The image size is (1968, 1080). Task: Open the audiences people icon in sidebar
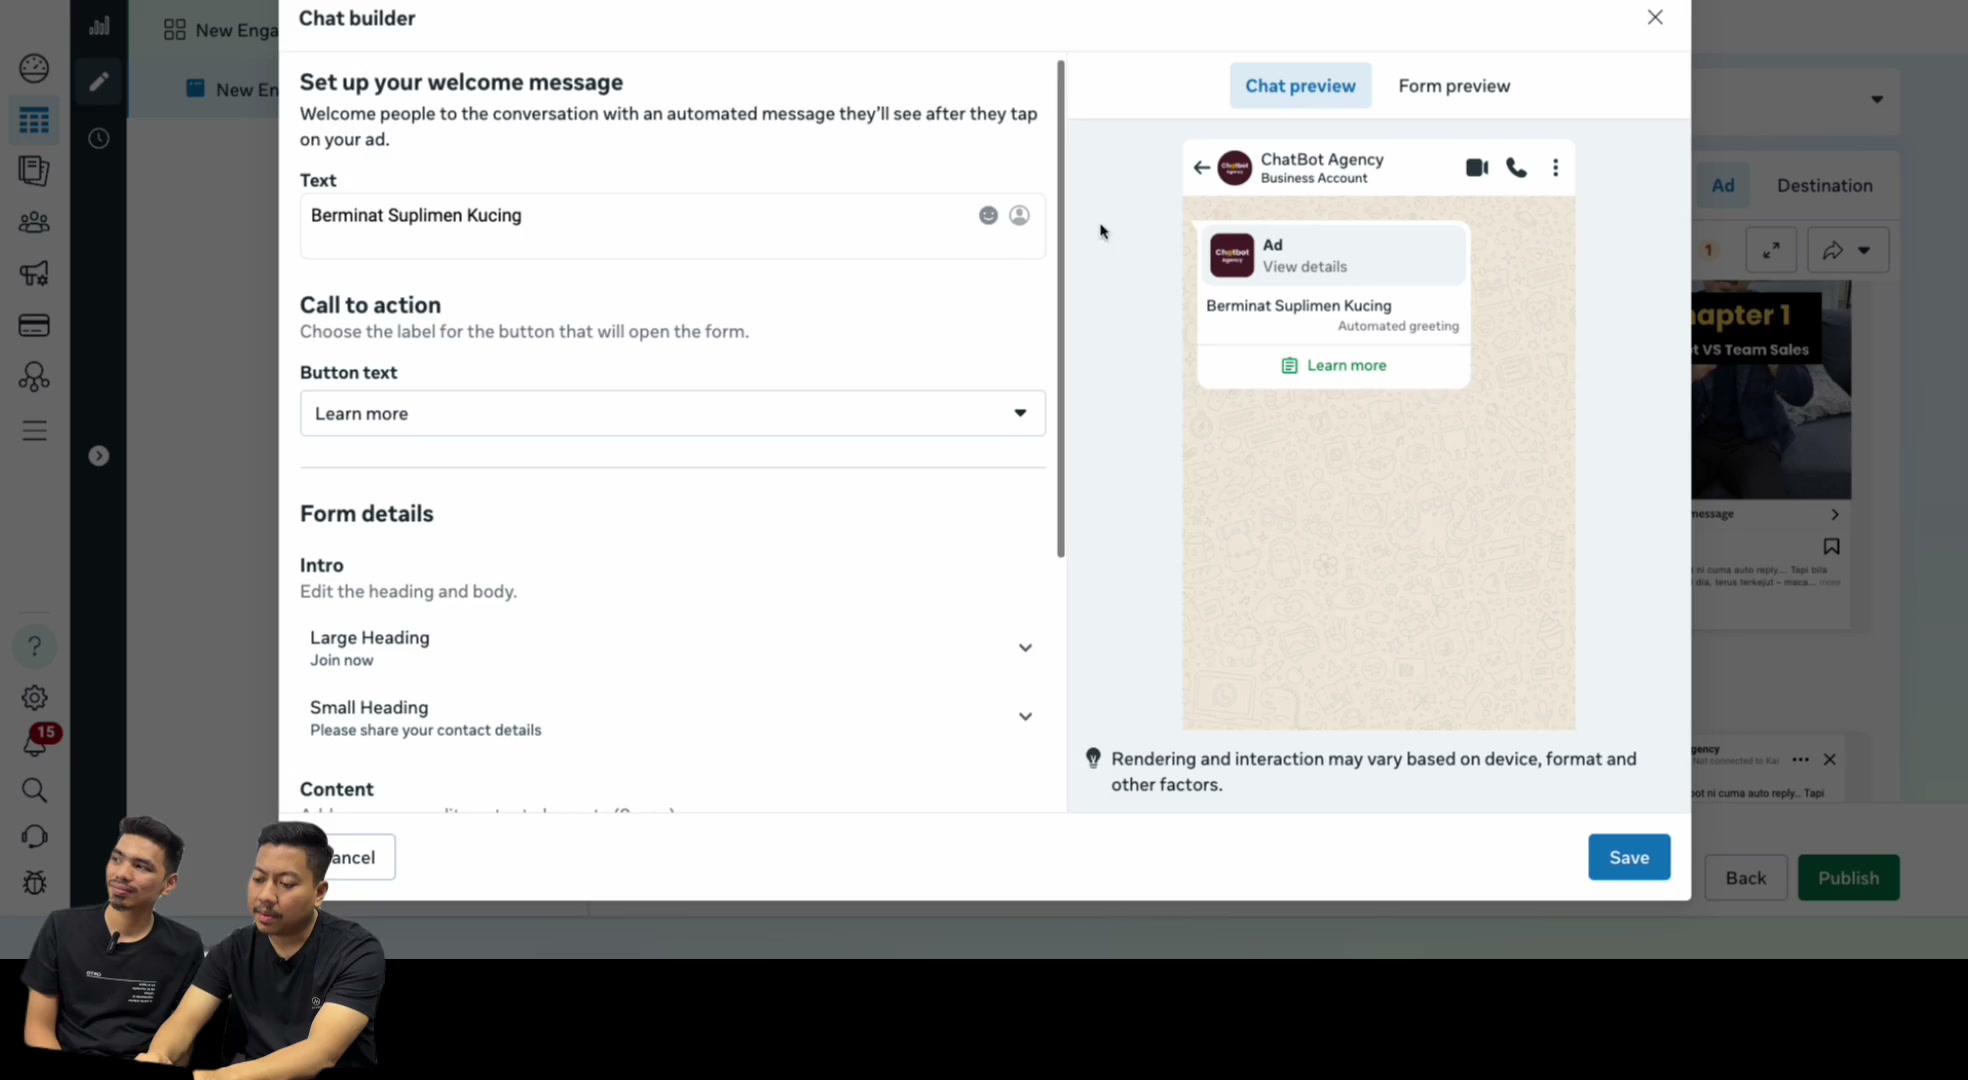[34, 222]
